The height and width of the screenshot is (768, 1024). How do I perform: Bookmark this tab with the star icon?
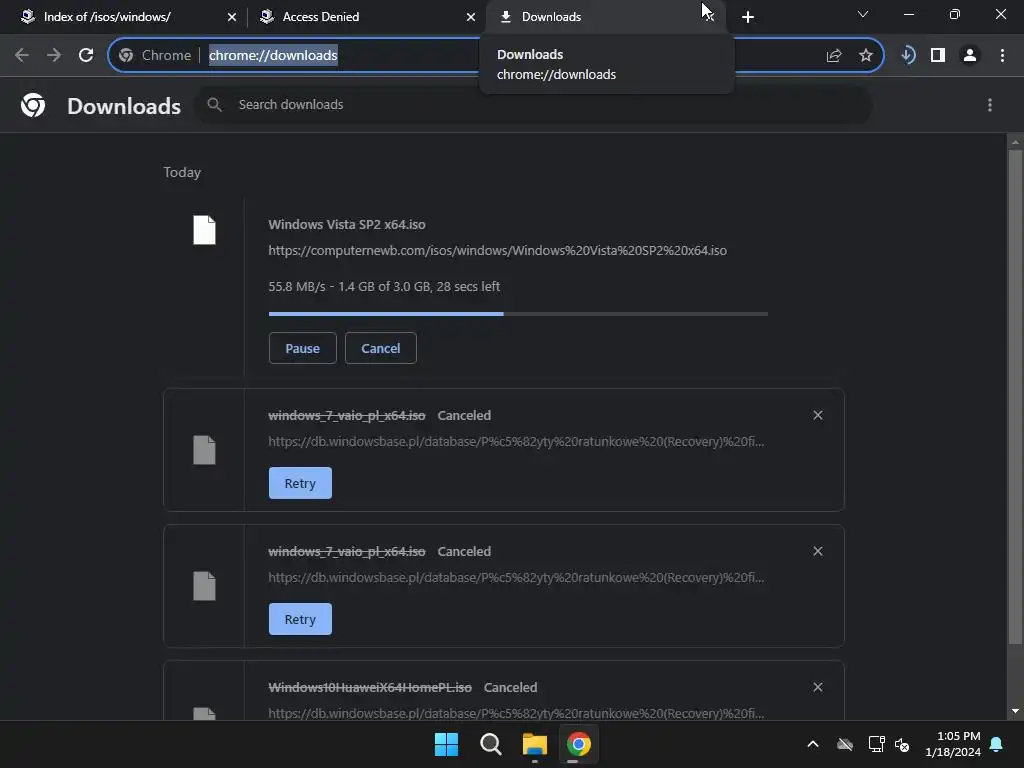[x=866, y=56]
